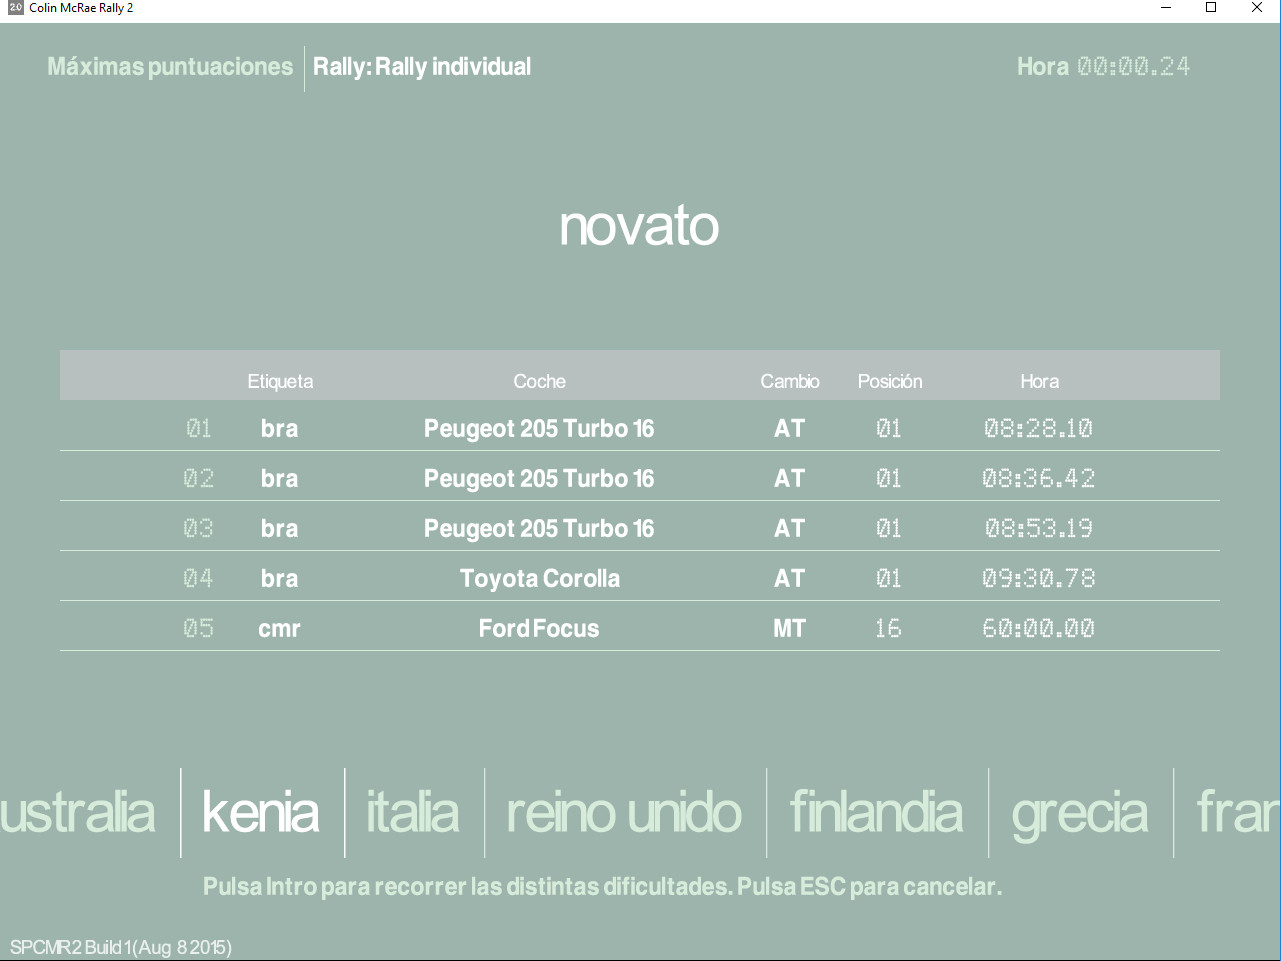Image resolution: width=1281 pixels, height=961 pixels.
Task: Switch to the italia rally tab
Action: (413, 812)
